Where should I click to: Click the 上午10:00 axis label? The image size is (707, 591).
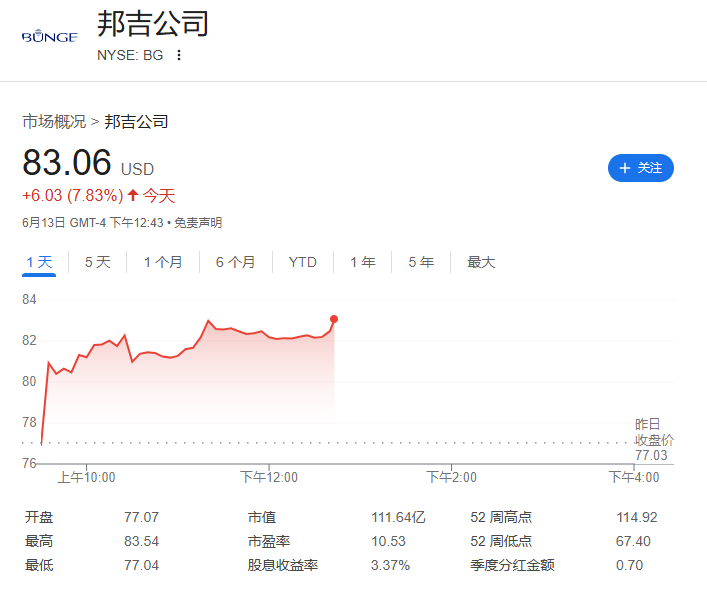[x=86, y=477]
